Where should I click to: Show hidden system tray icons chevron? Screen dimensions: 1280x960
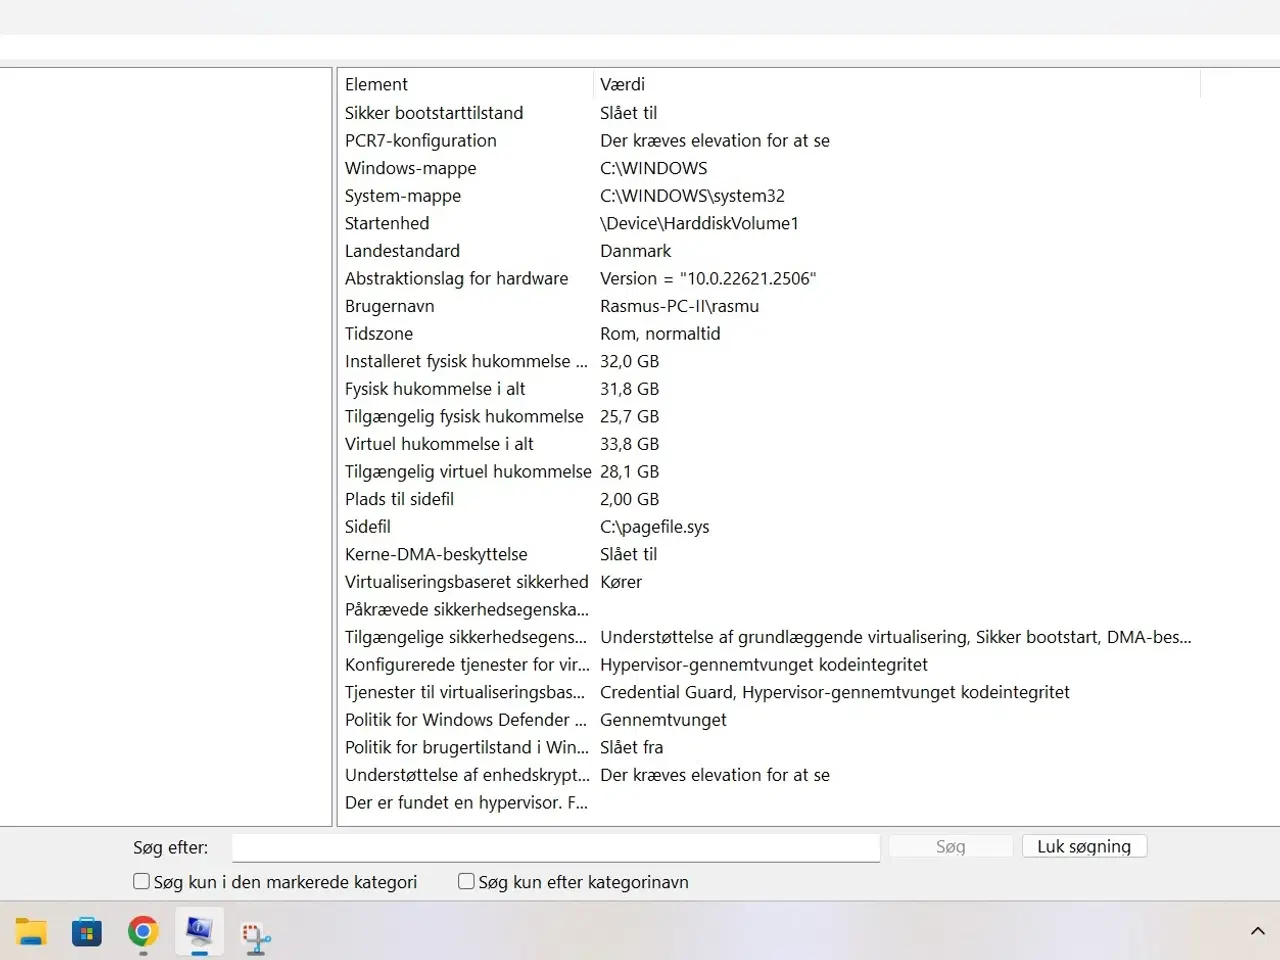point(1257,931)
